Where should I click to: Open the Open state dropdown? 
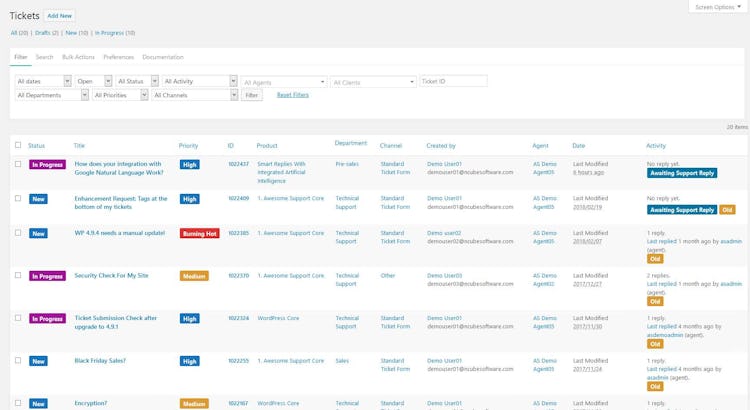(93, 81)
